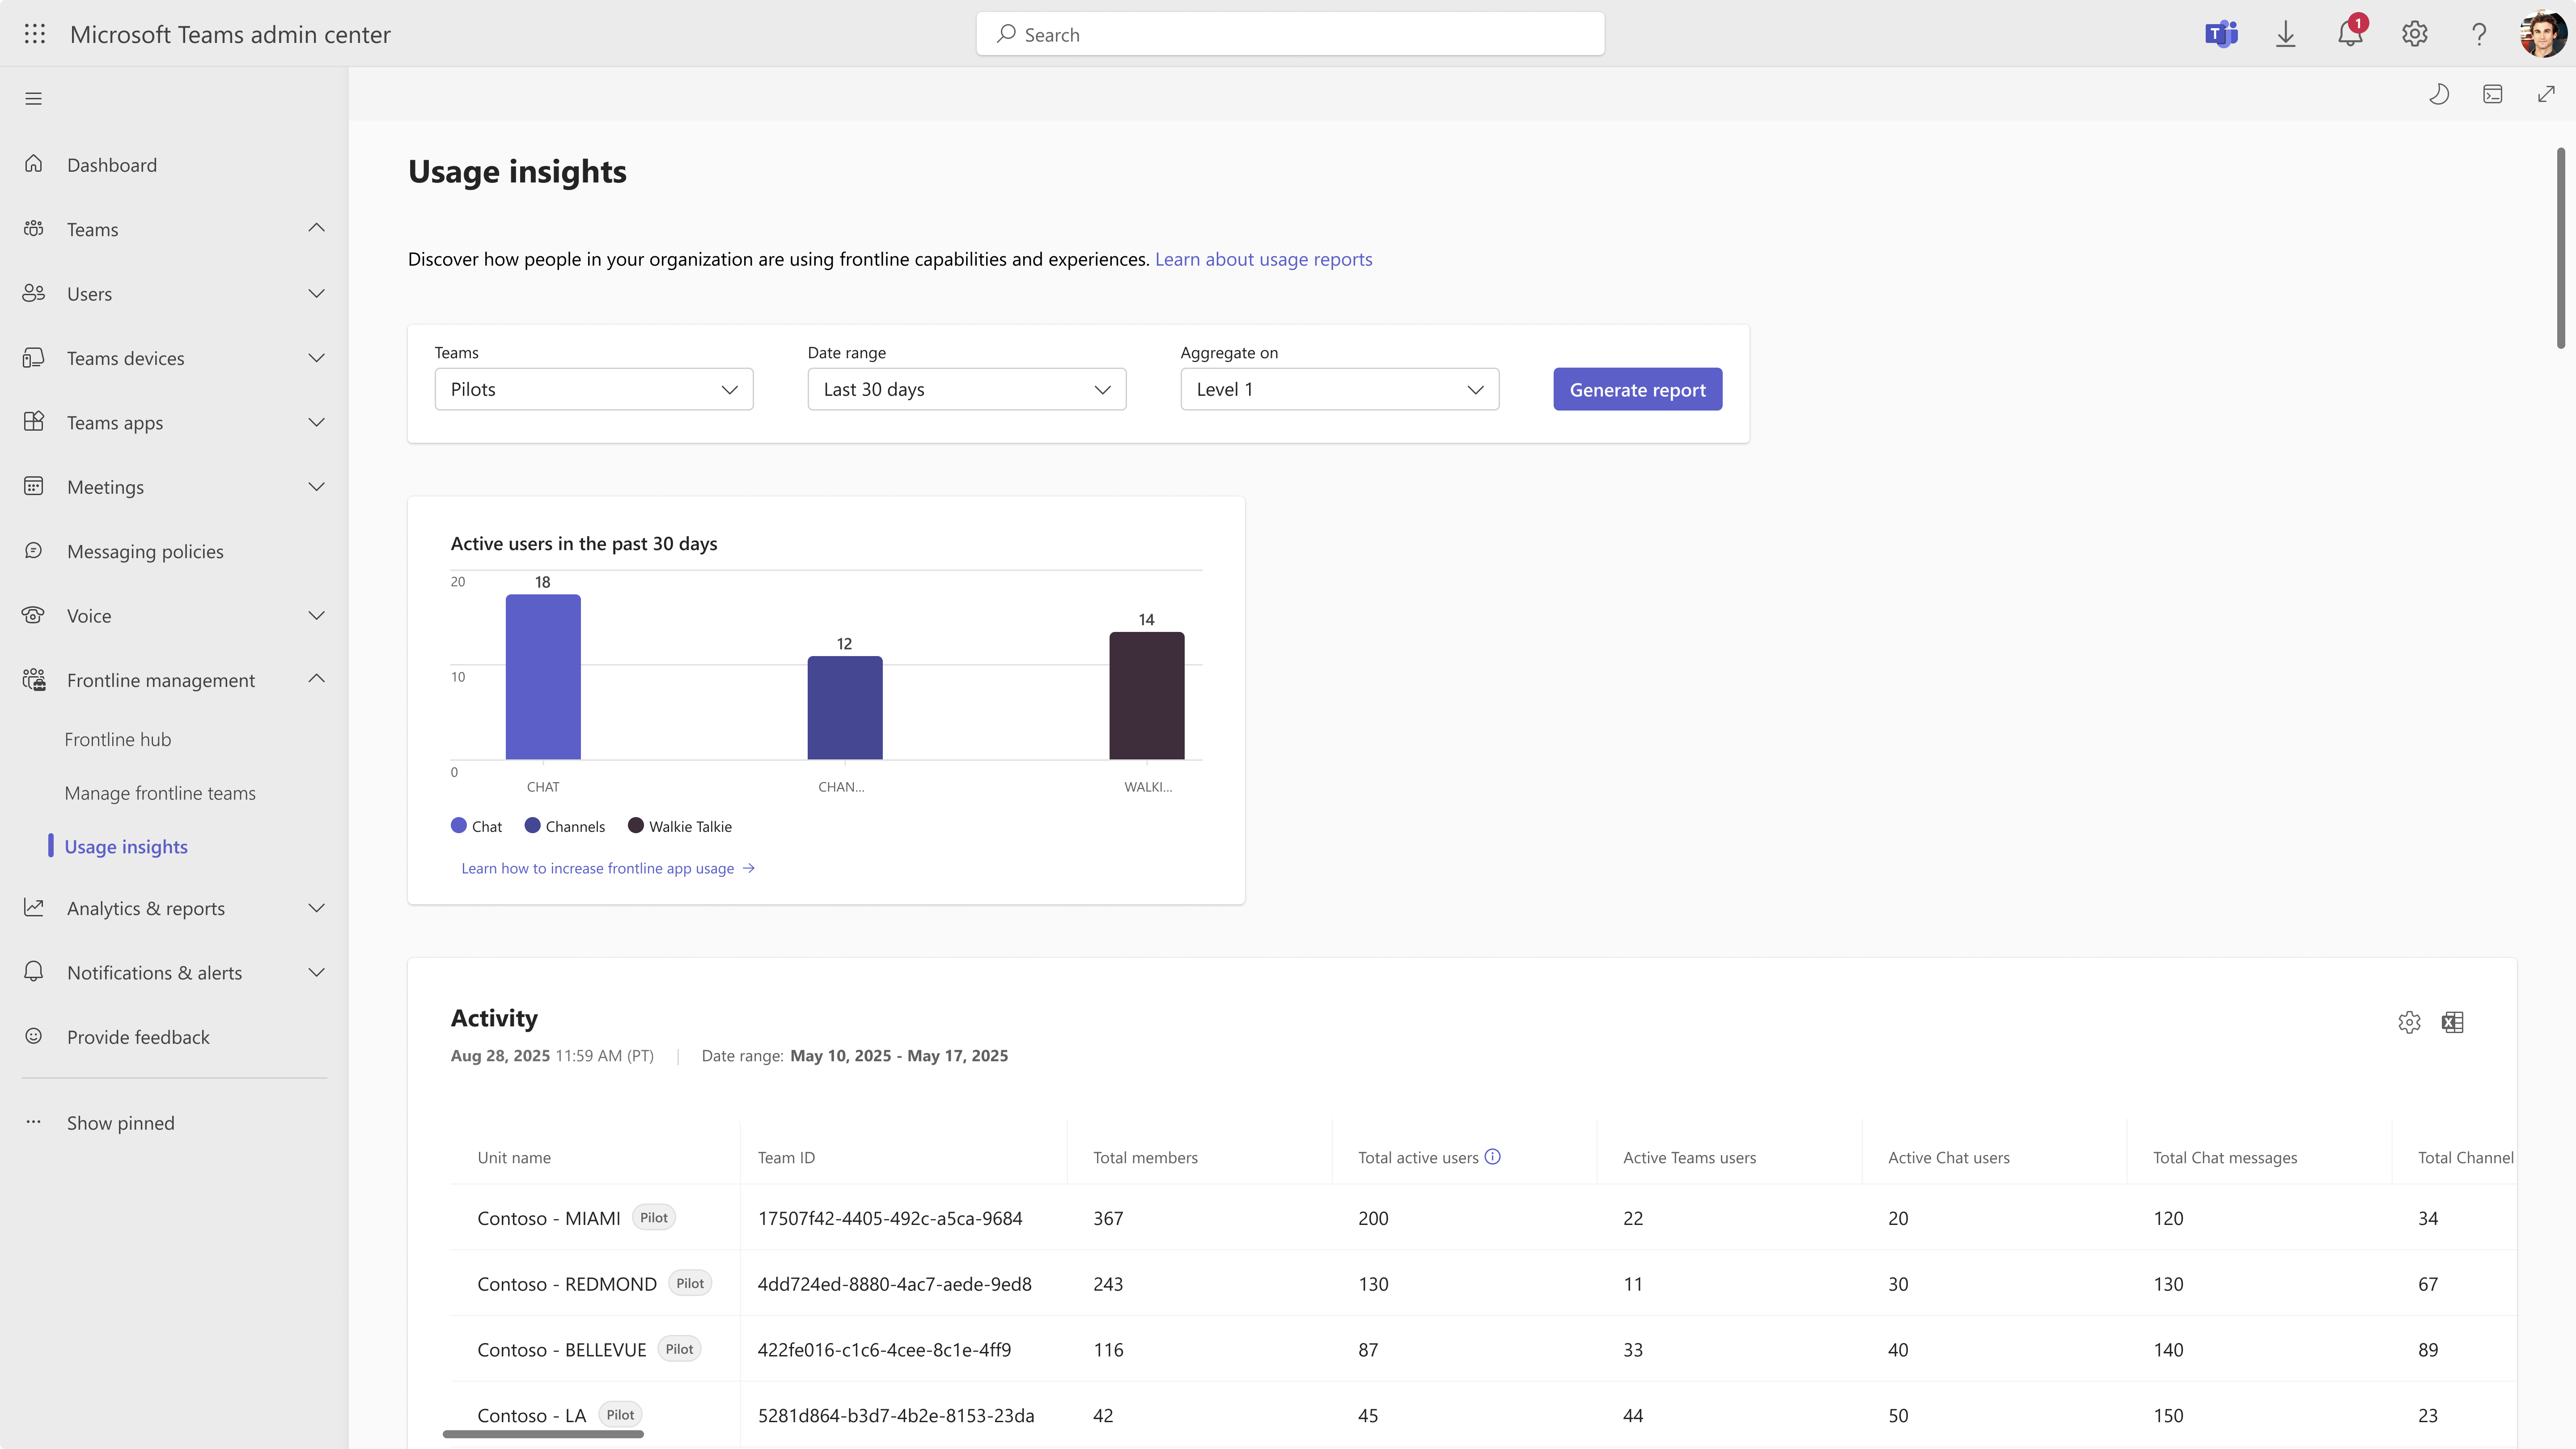Click the Generate report button
This screenshot has height=1449, width=2576.
click(1637, 389)
